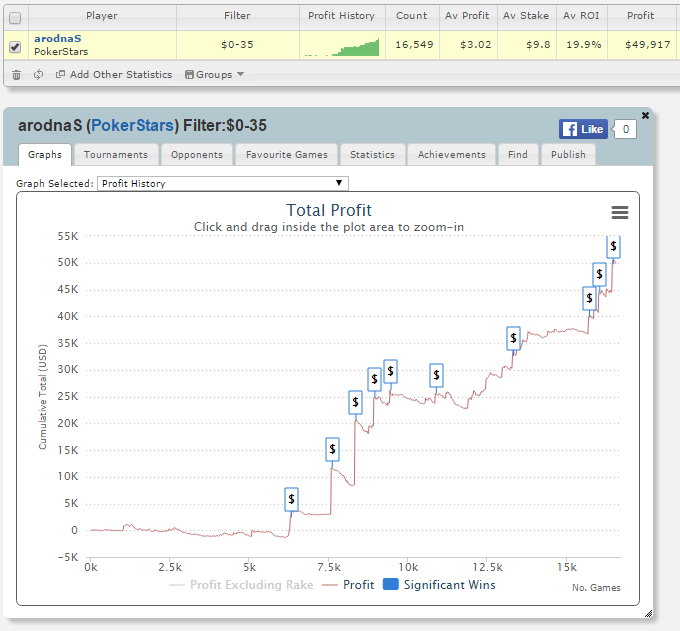Image resolution: width=680 pixels, height=631 pixels.
Task: Click the trash delete icon
Action: 16,75
